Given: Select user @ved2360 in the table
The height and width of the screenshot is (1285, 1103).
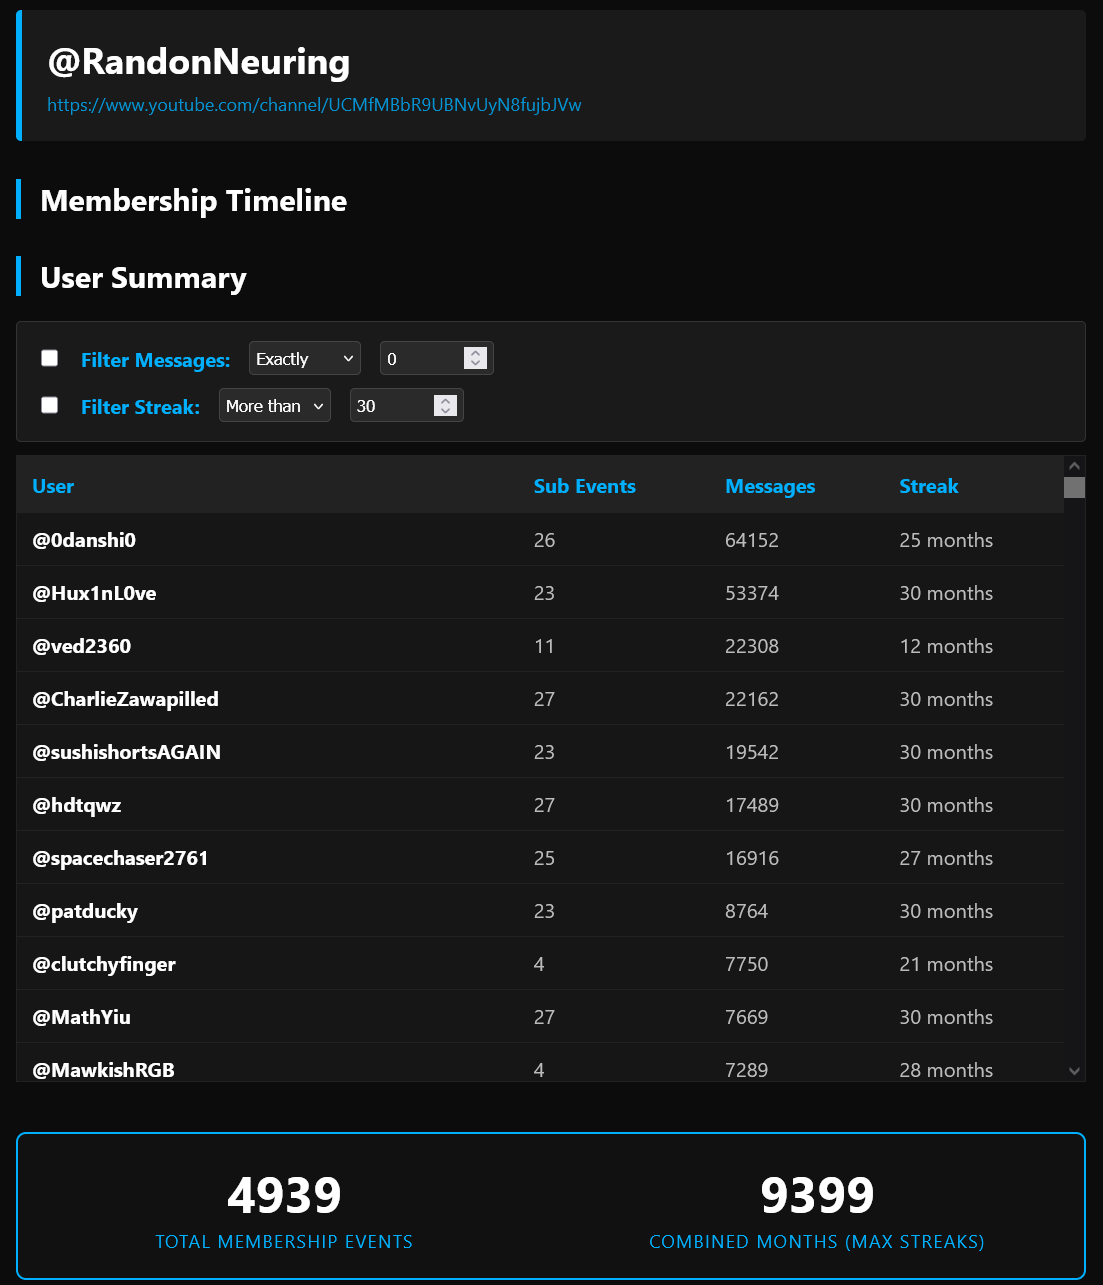Looking at the screenshot, I should tap(82, 646).
